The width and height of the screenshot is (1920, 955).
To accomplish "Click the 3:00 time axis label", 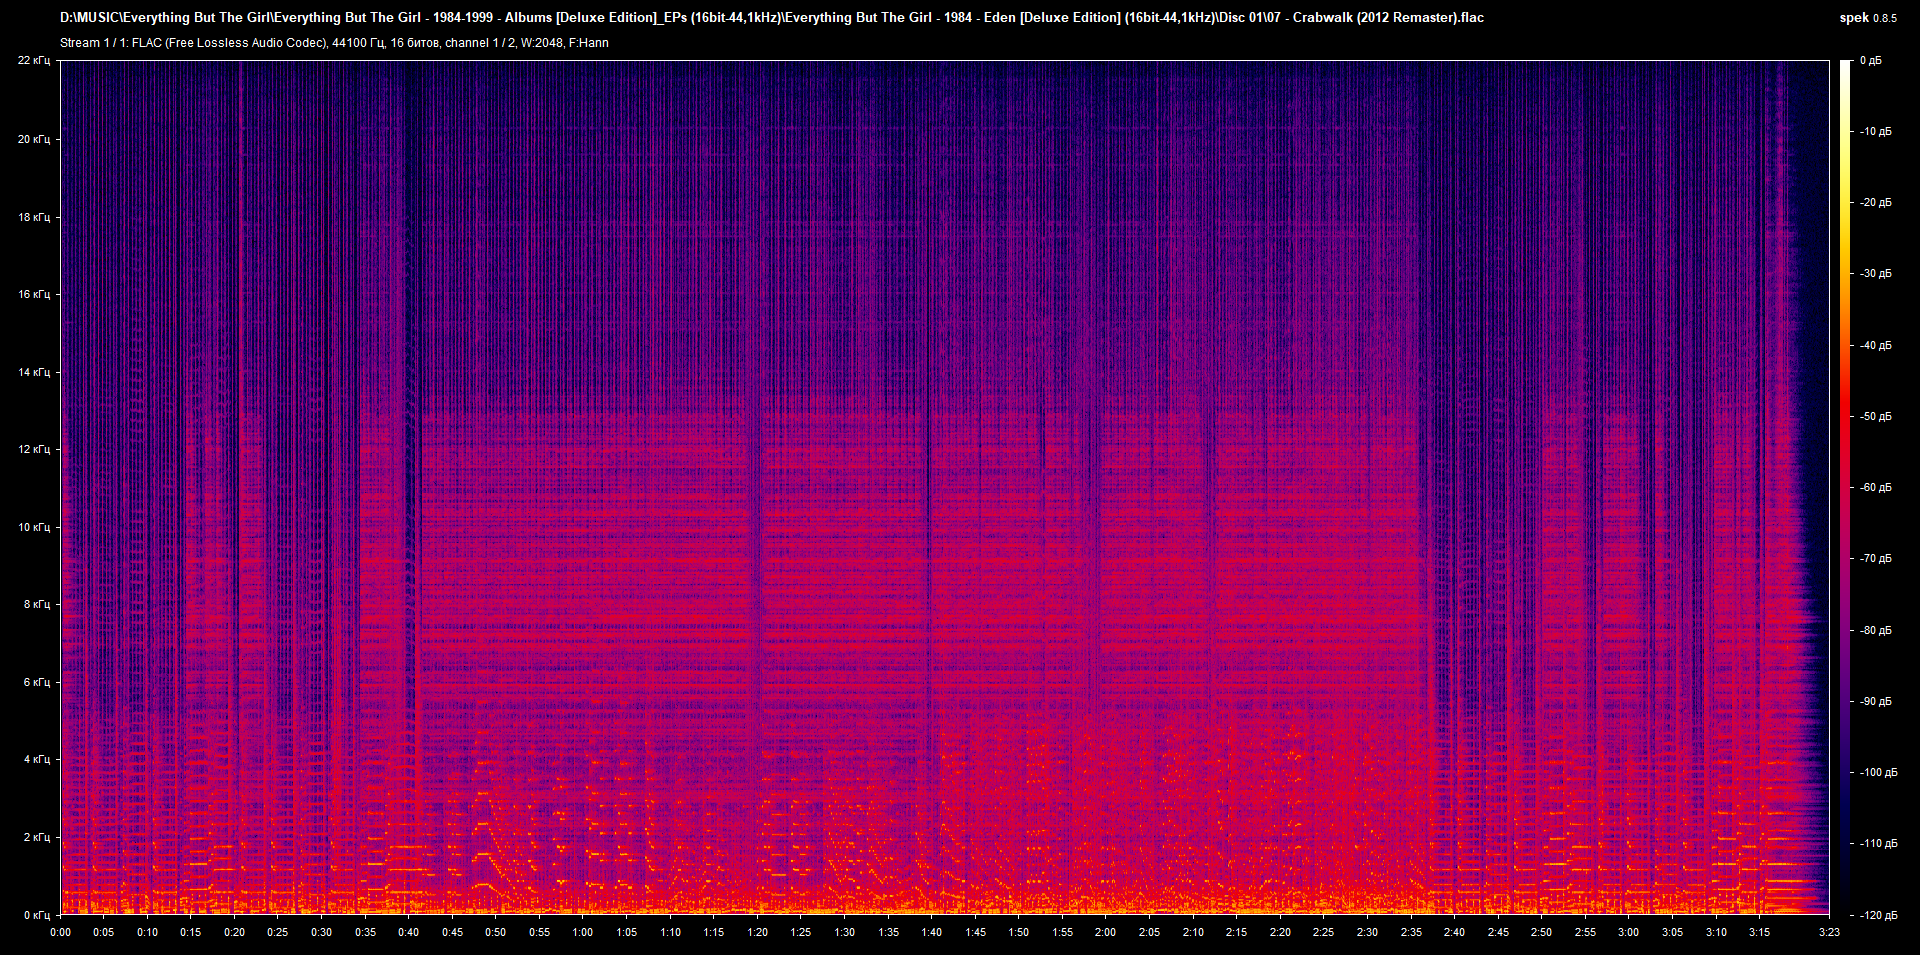I will pos(1629,932).
